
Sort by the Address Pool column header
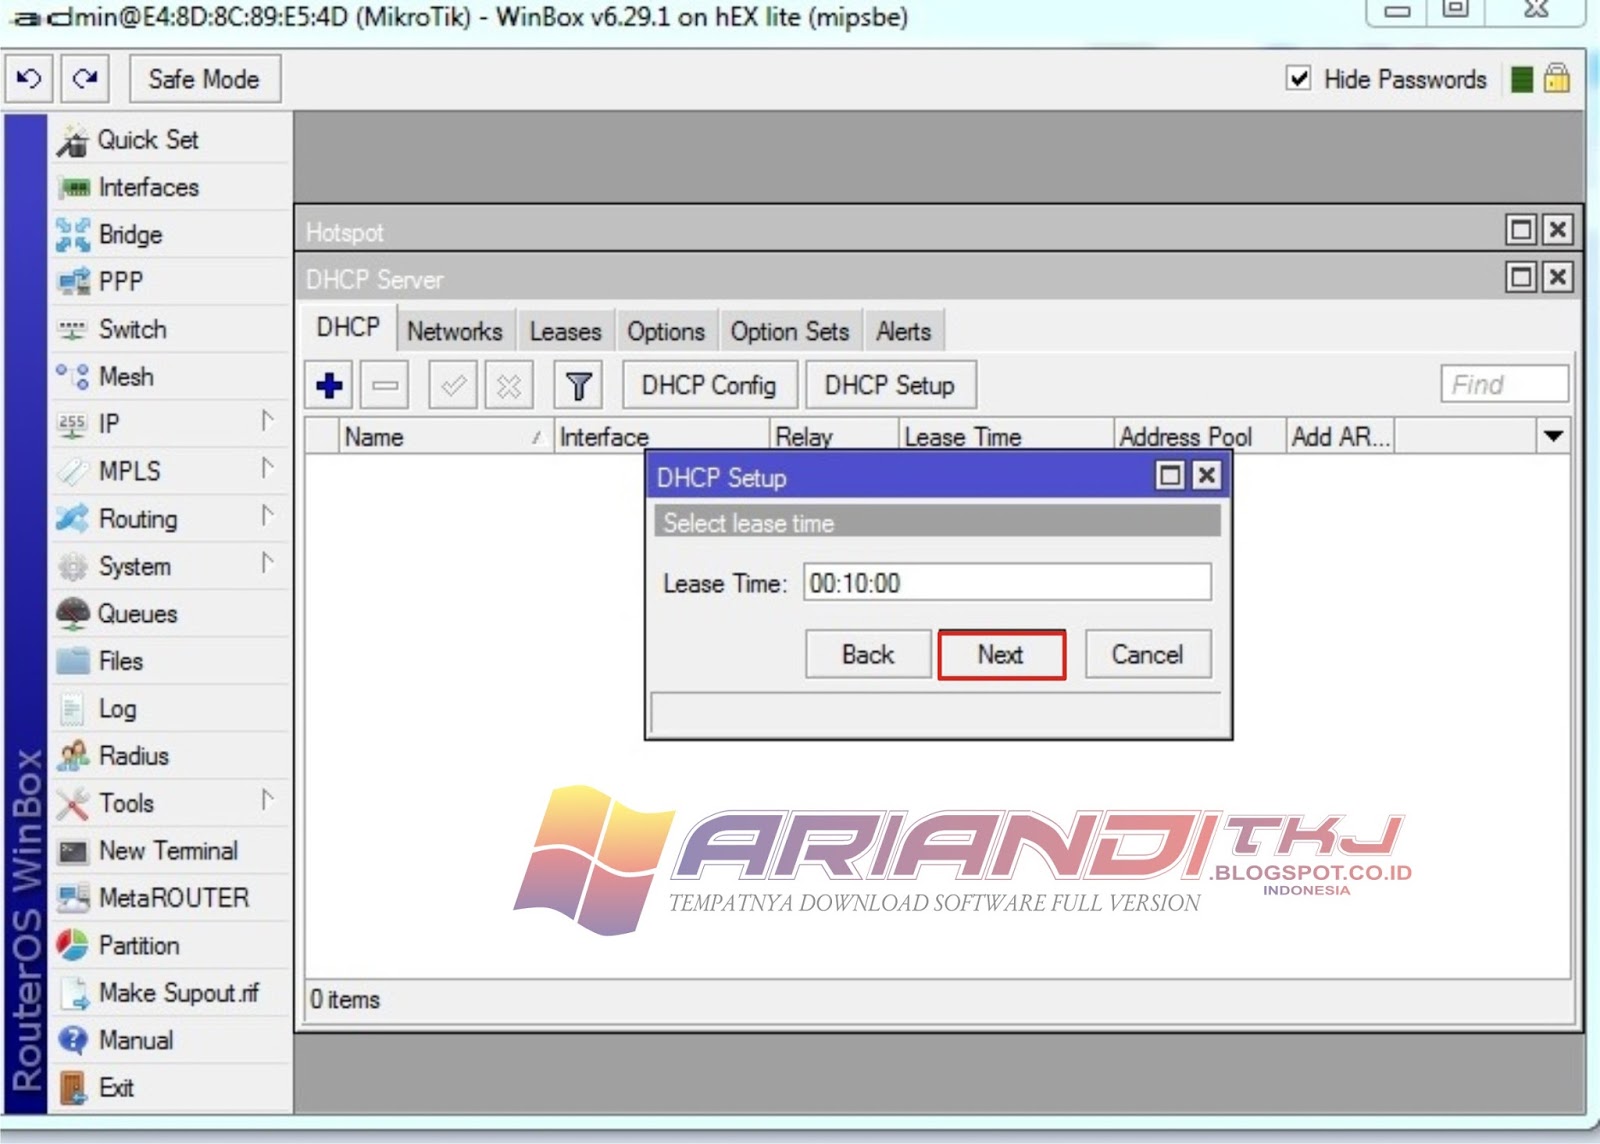tap(1199, 437)
